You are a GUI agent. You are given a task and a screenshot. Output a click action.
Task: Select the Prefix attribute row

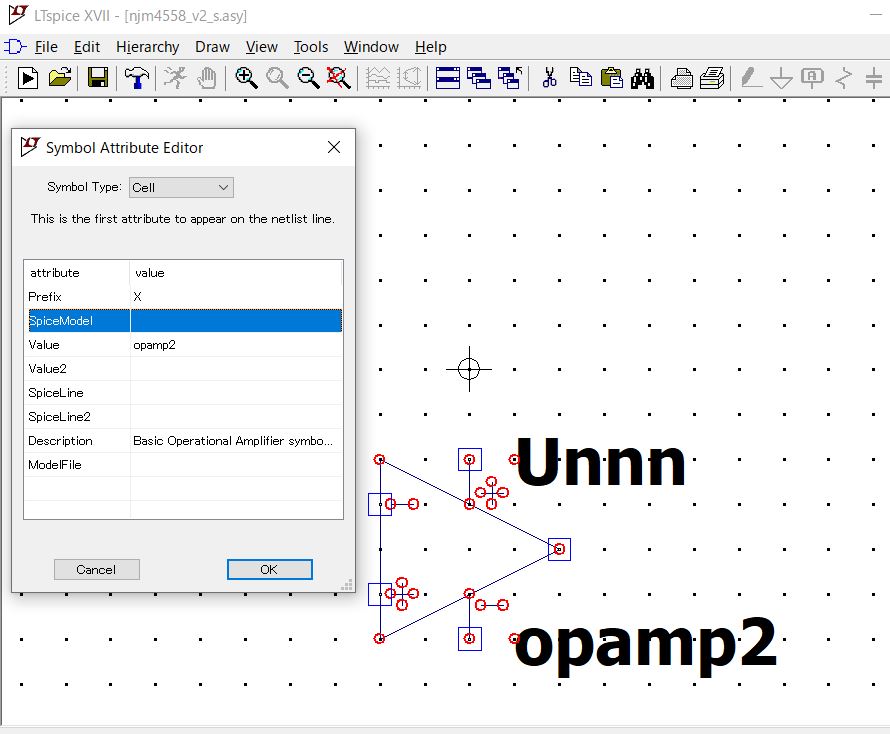(x=183, y=297)
